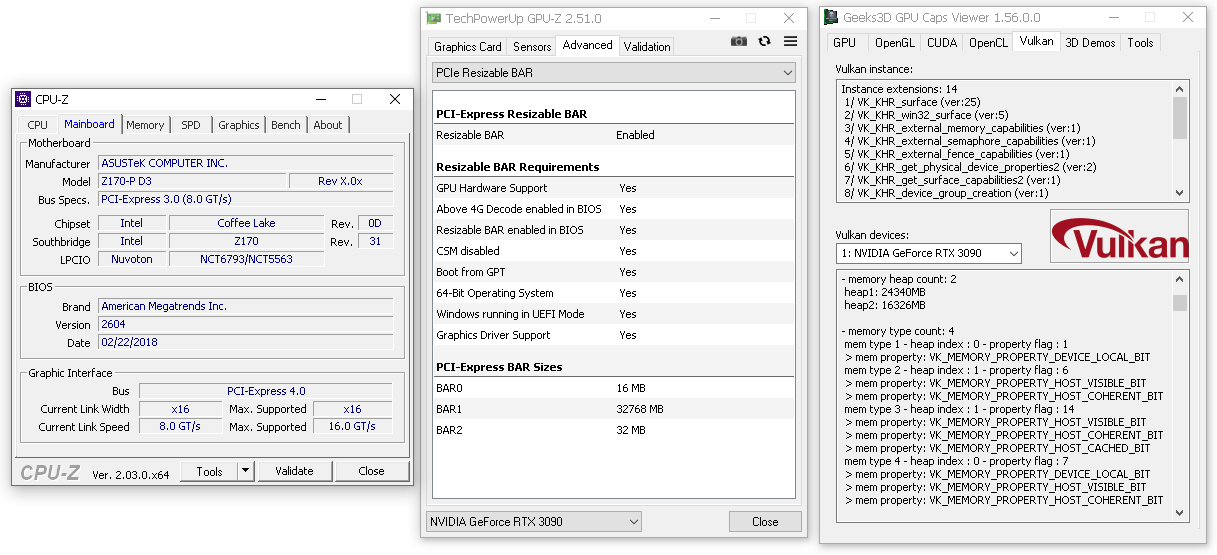
Task: Open the Sensors tab in GPU-Z
Action: [x=532, y=47]
